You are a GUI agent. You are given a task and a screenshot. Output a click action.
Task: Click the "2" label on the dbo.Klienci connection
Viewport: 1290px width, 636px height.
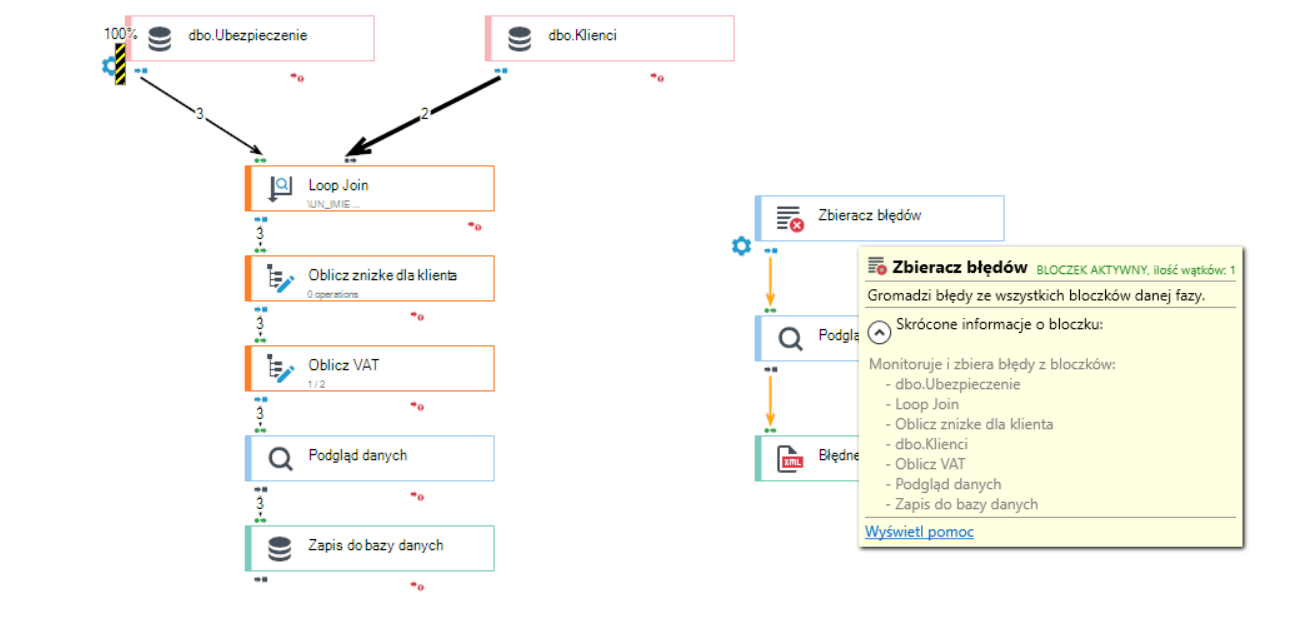point(424,114)
